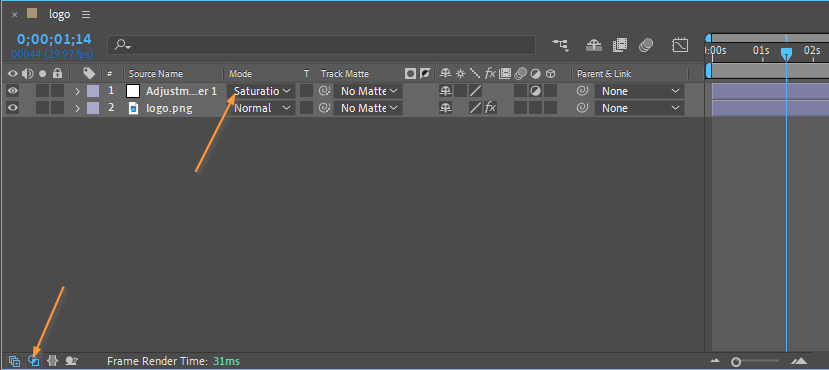
Task: Hide the logo.png layer
Action: click(x=13, y=108)
